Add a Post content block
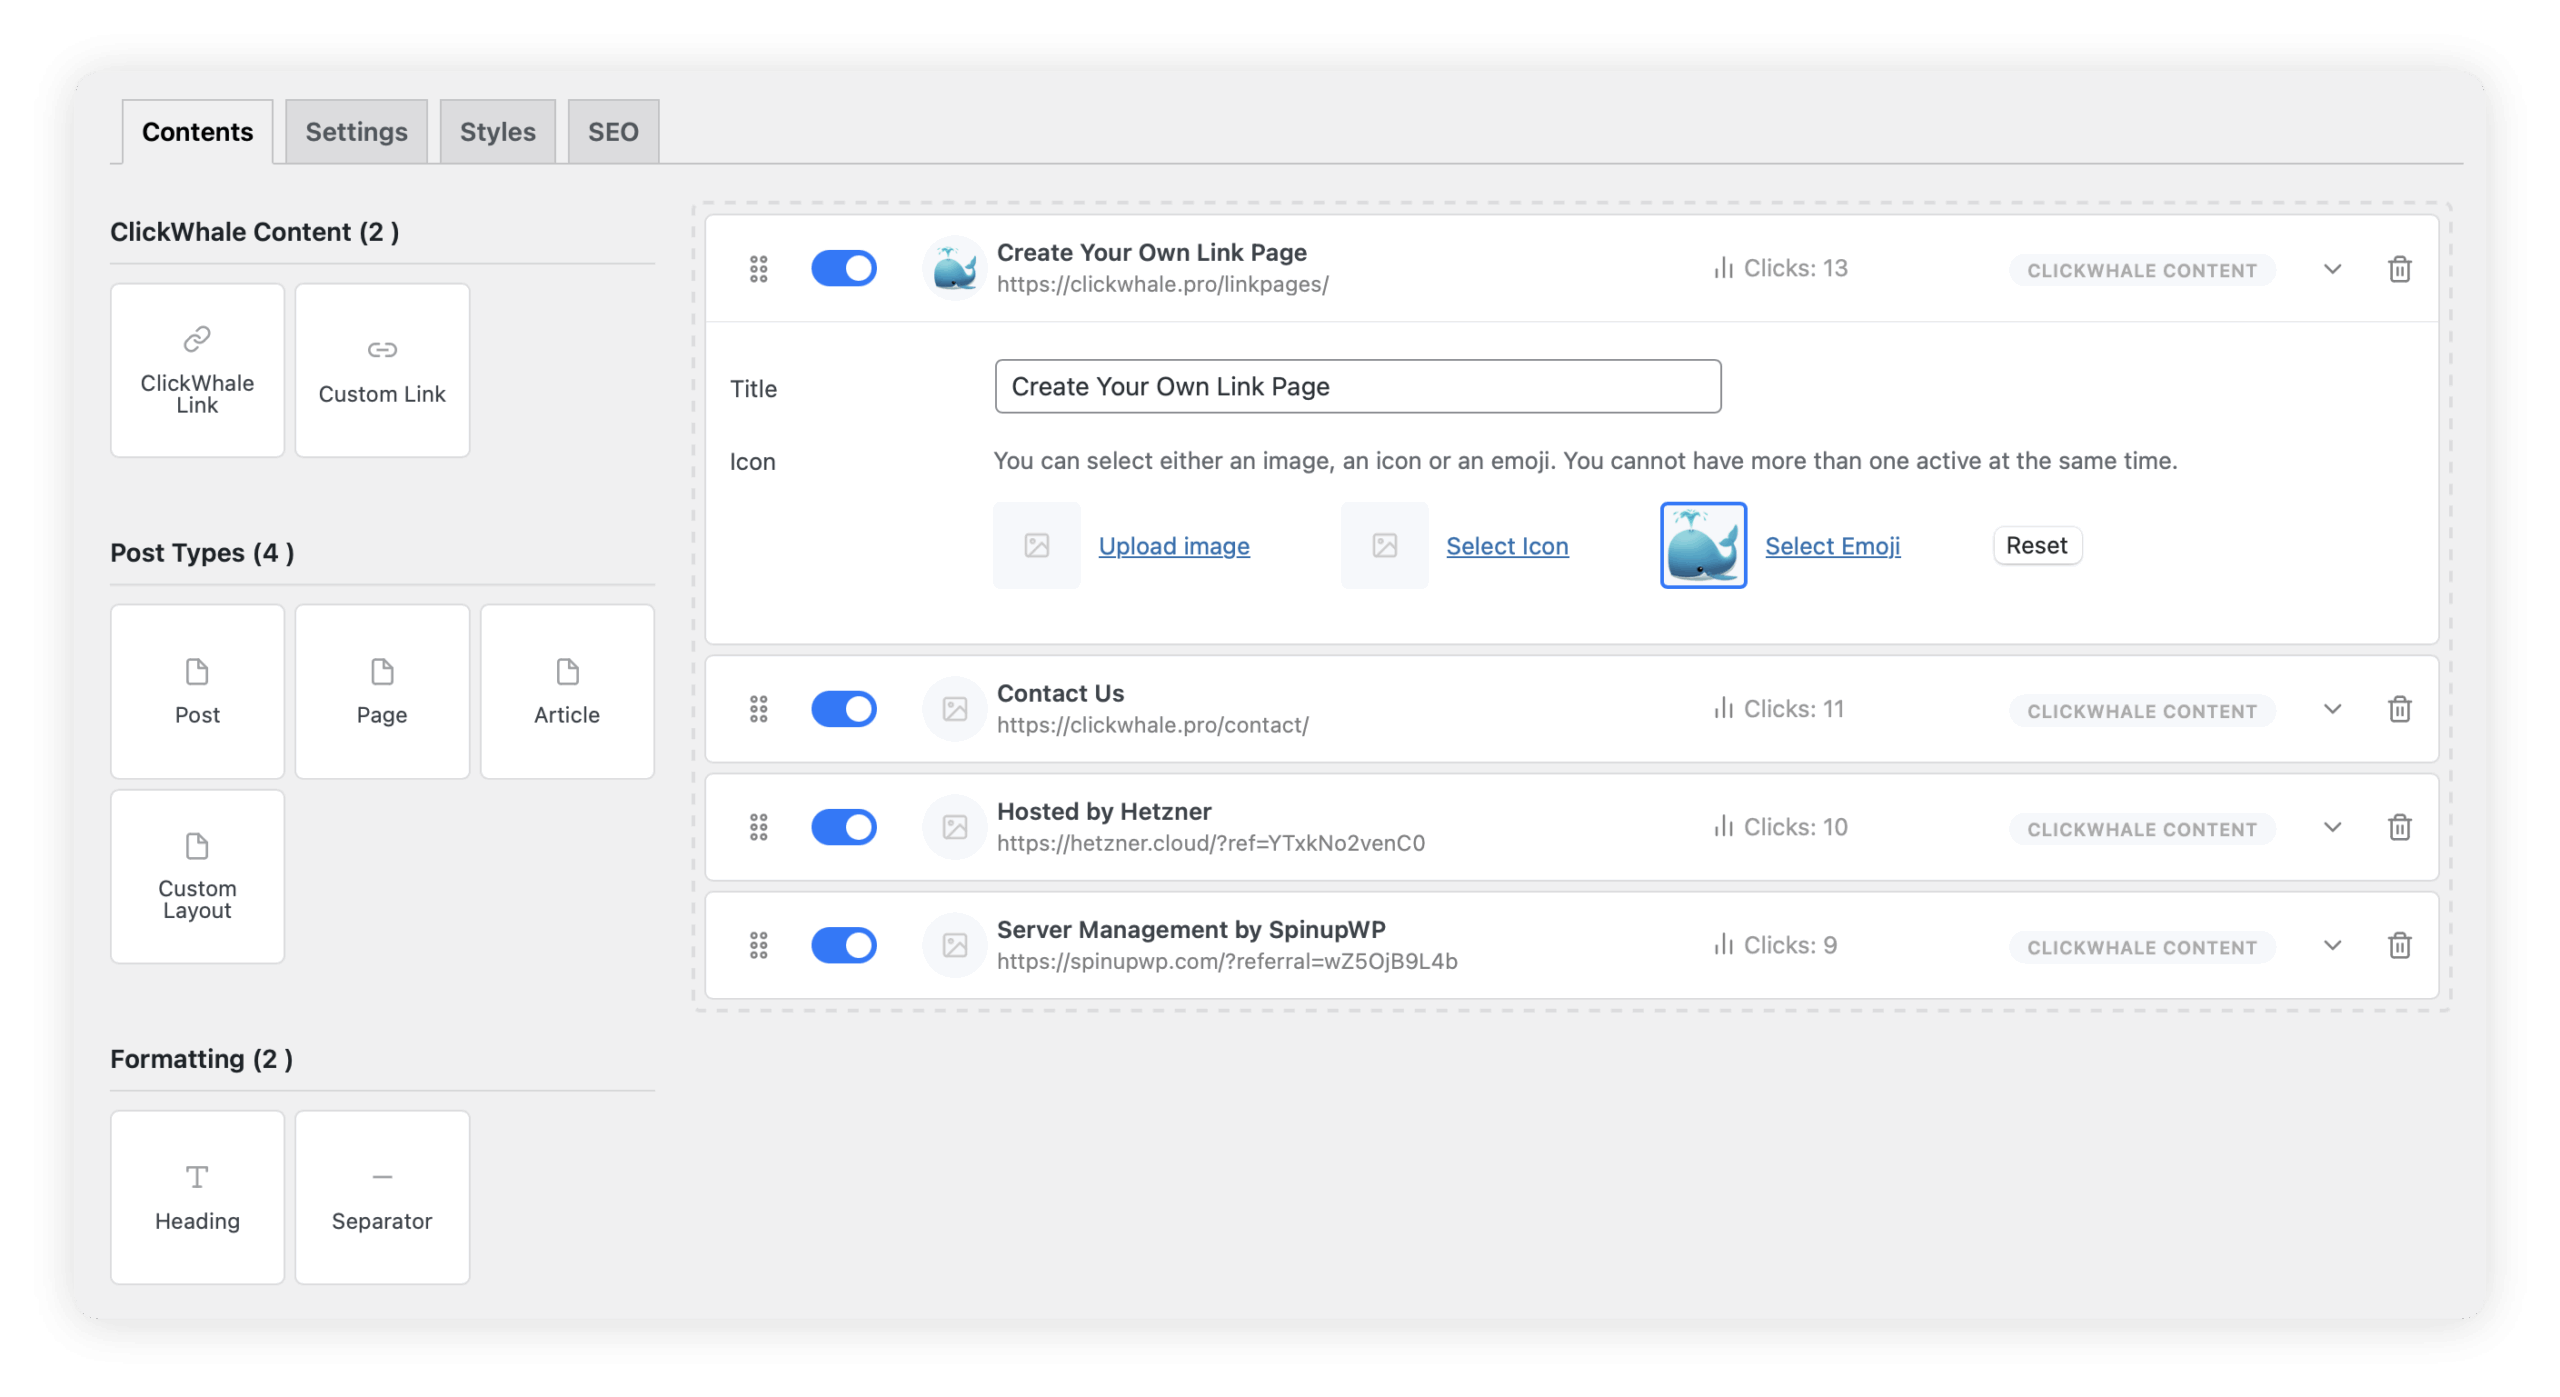Image resolution: width=2560 pixels, height=1397 pixels. click(197, 691)
